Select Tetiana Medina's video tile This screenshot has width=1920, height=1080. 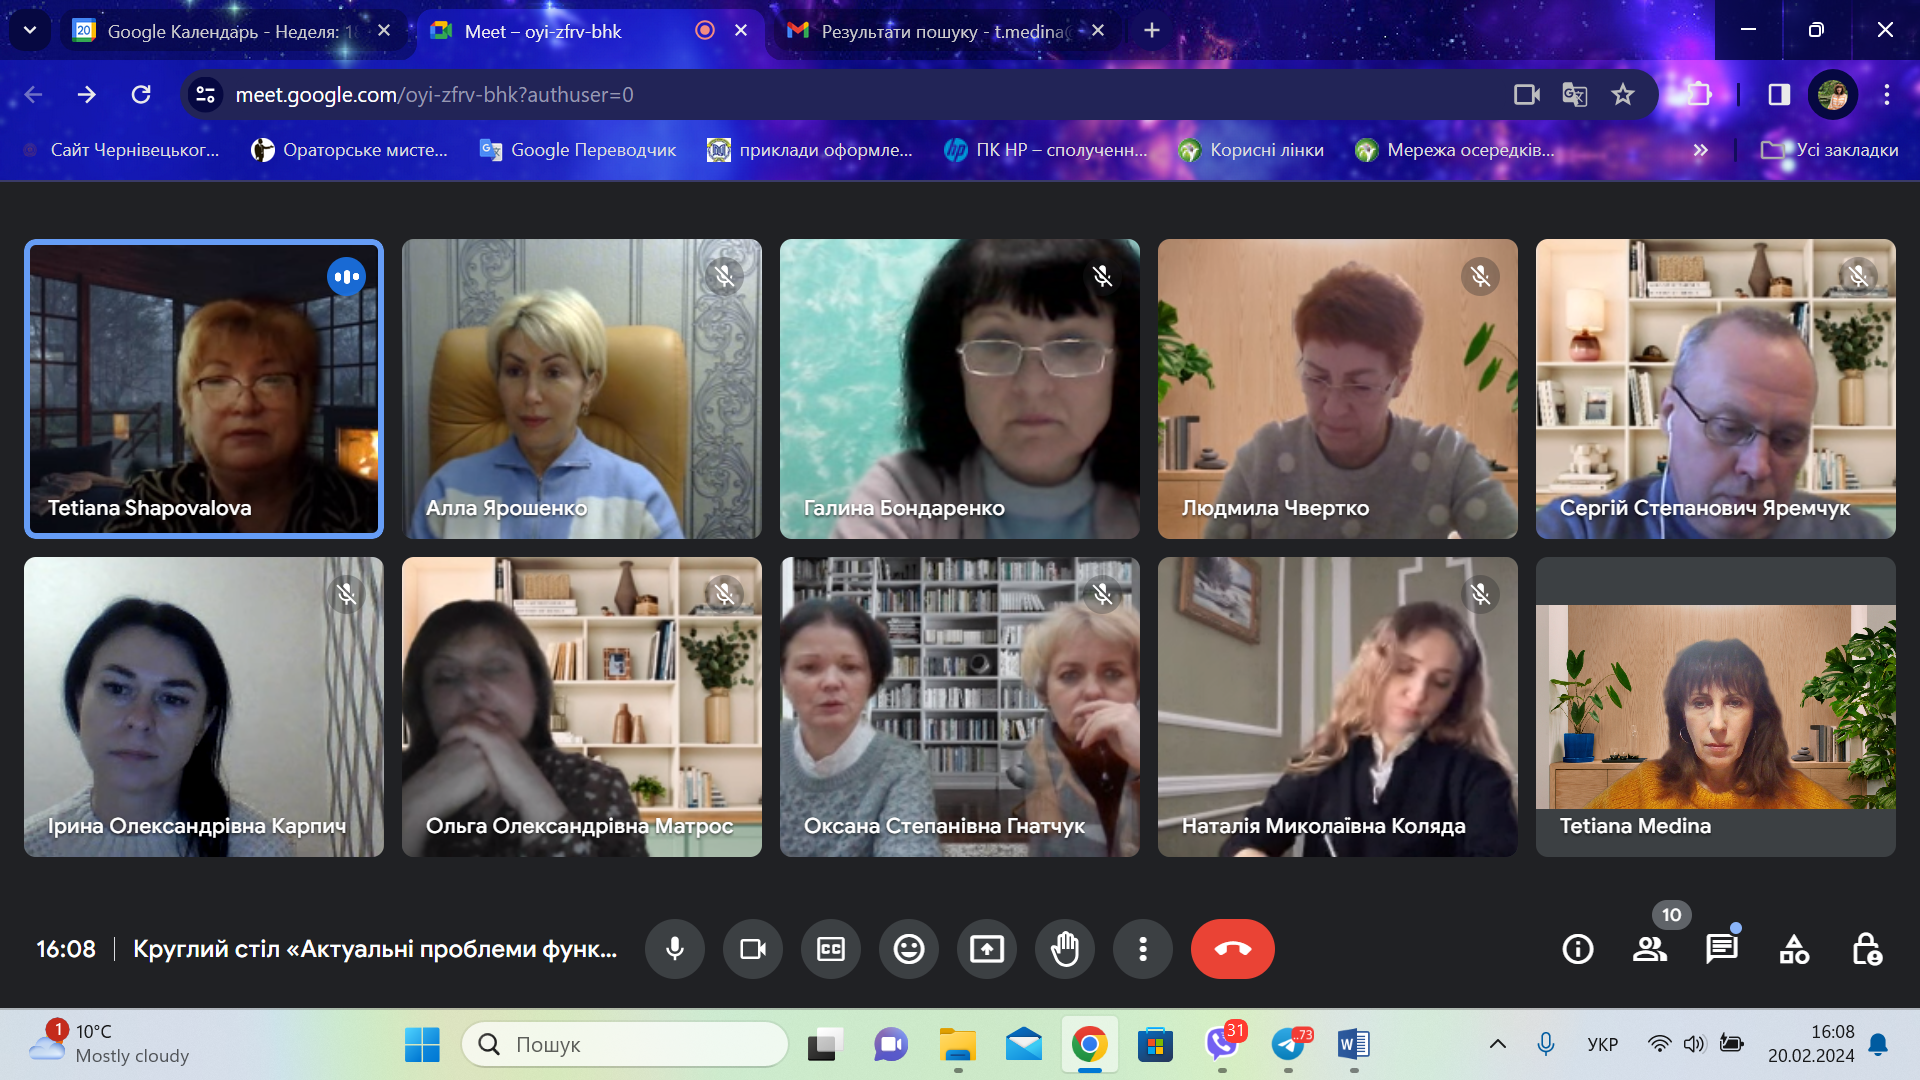(x=1715, y=706)
